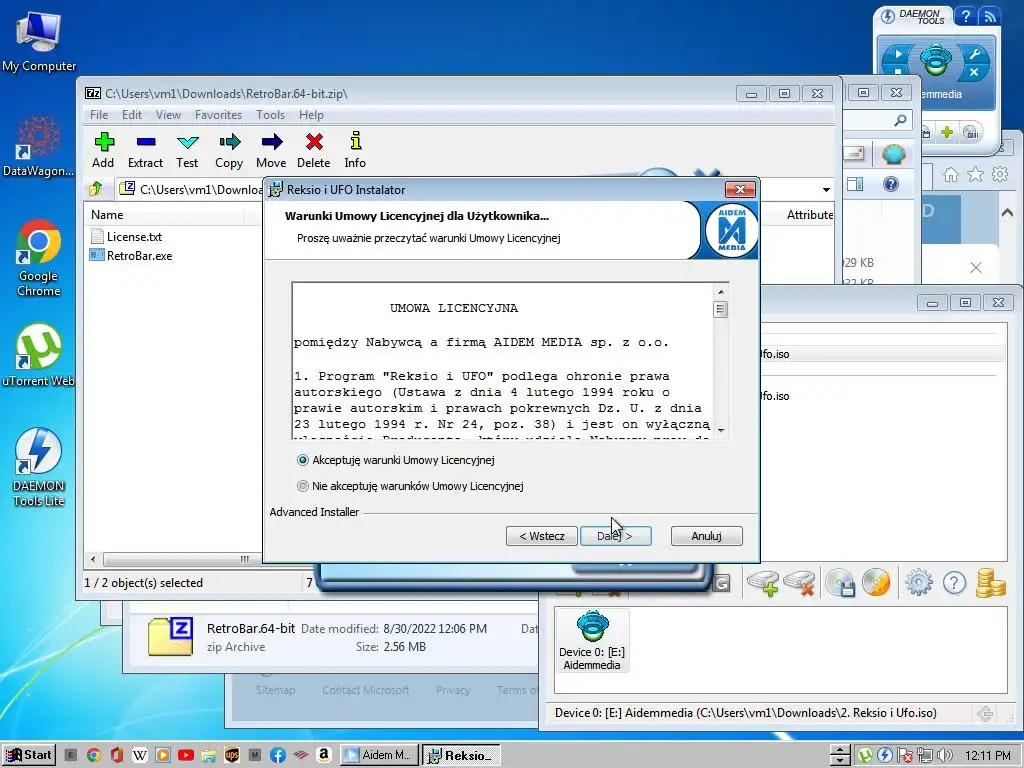
Task: Open the File menu in 7-Zip
Action: (x=99, y=115)
